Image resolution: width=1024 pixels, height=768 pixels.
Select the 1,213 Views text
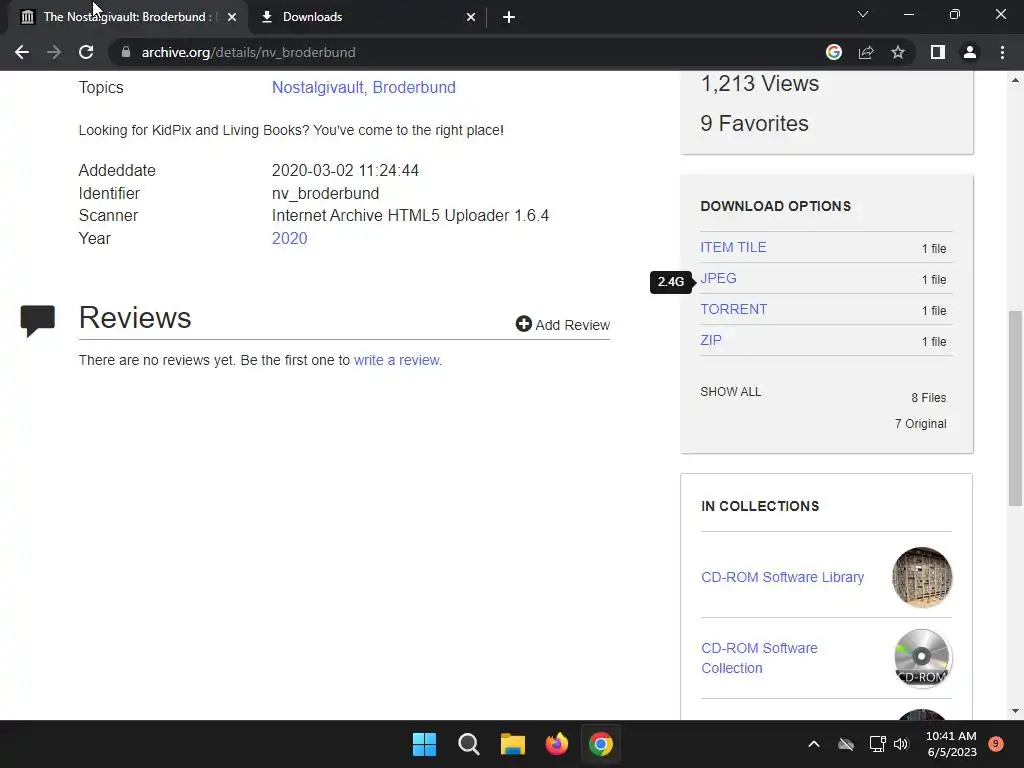click(760, 84)
